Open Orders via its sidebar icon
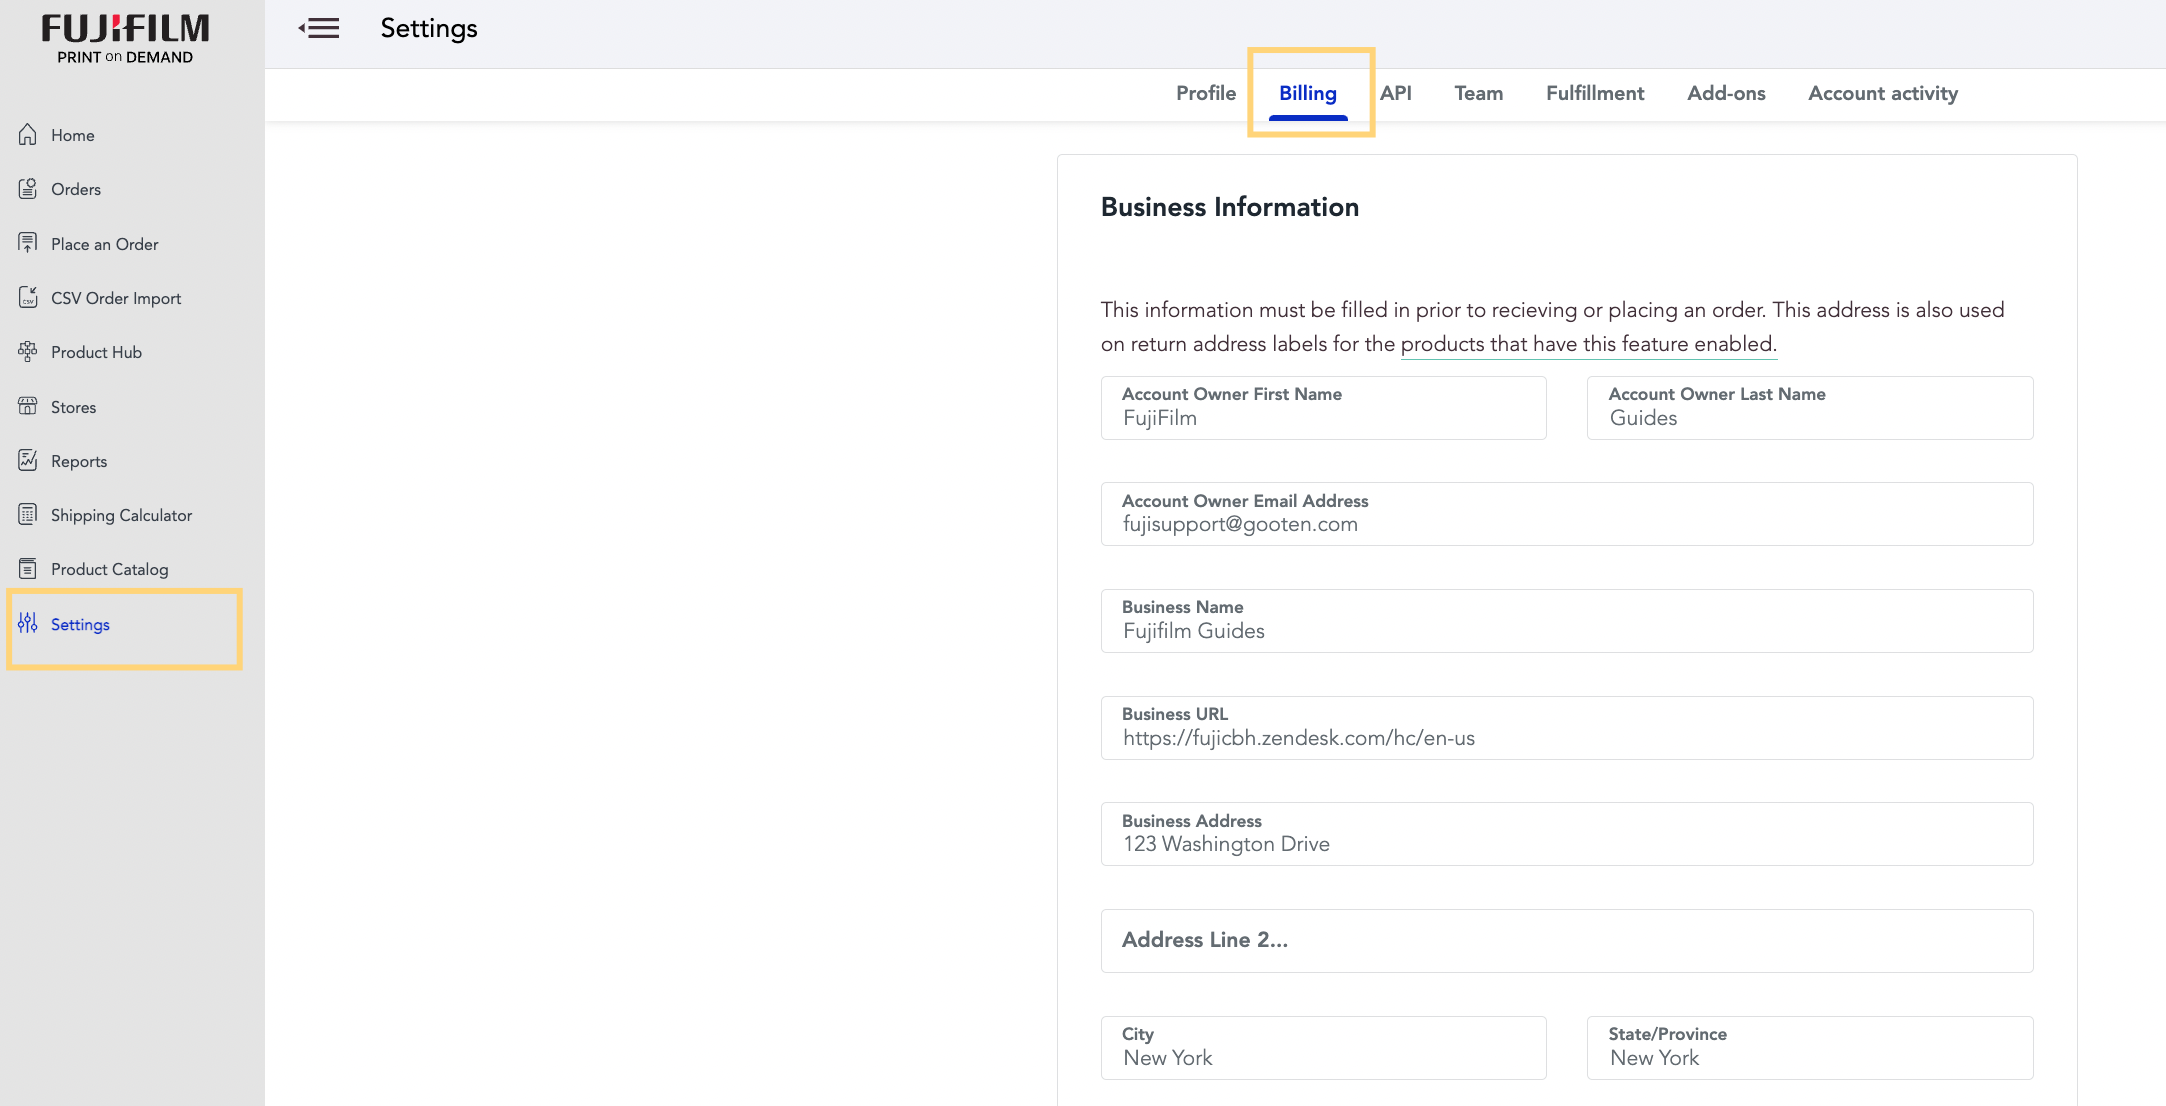This screenshot has height=1106, width=2166. tap(28, 189)
